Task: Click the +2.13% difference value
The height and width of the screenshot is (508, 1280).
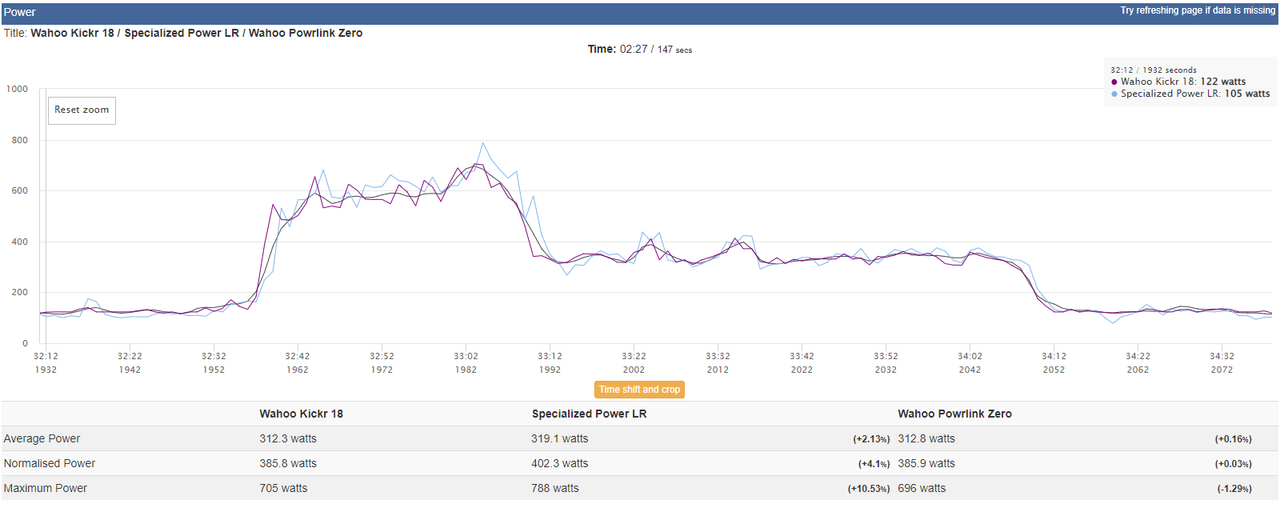Action: pyautogui.click(x=872, y=439)
